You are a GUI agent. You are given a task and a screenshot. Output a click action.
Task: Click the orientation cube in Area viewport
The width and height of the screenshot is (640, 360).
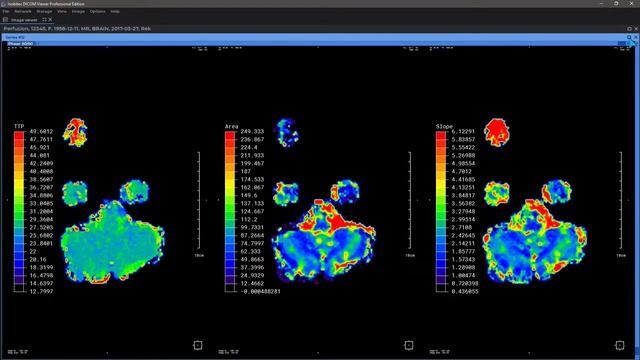click(409, 345)
